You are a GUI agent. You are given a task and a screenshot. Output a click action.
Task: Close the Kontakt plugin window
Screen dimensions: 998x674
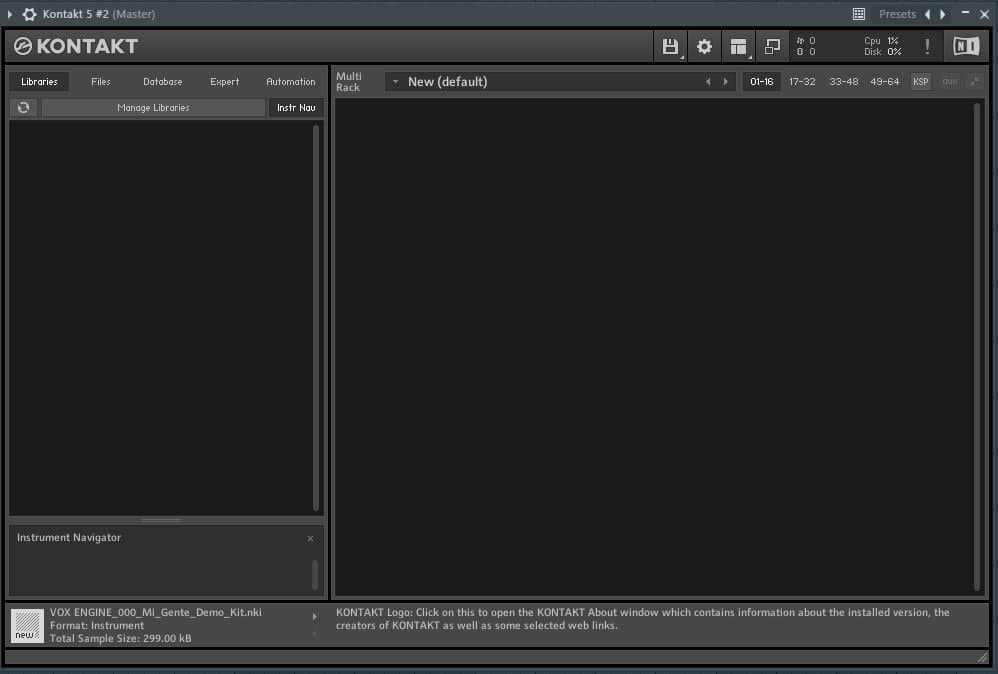(984, 14)
